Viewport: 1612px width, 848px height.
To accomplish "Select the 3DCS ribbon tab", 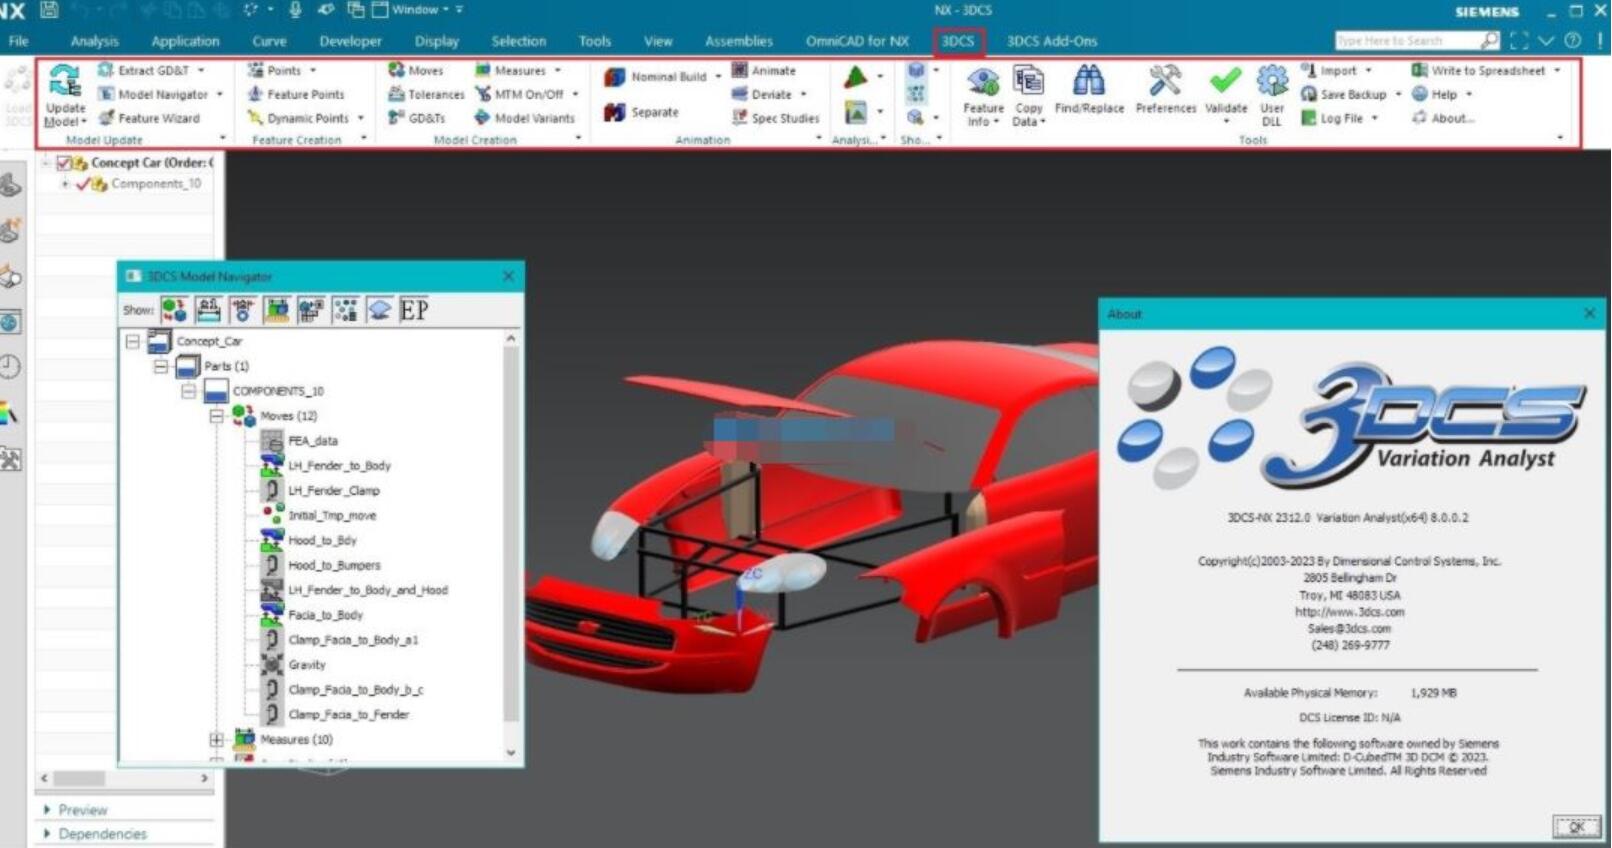I will [x=958, y=41].
